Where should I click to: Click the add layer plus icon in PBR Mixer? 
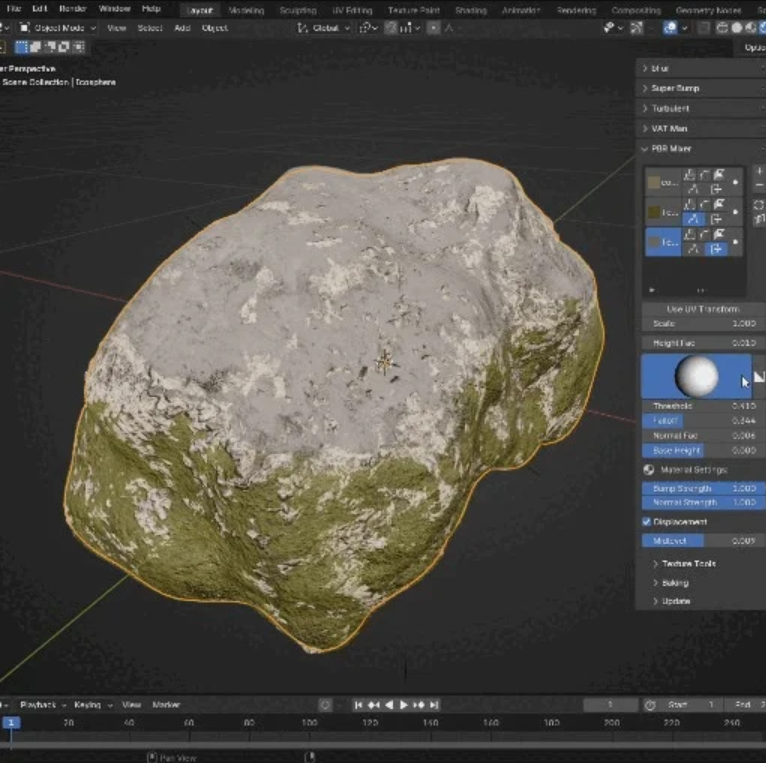pos(759,172)
